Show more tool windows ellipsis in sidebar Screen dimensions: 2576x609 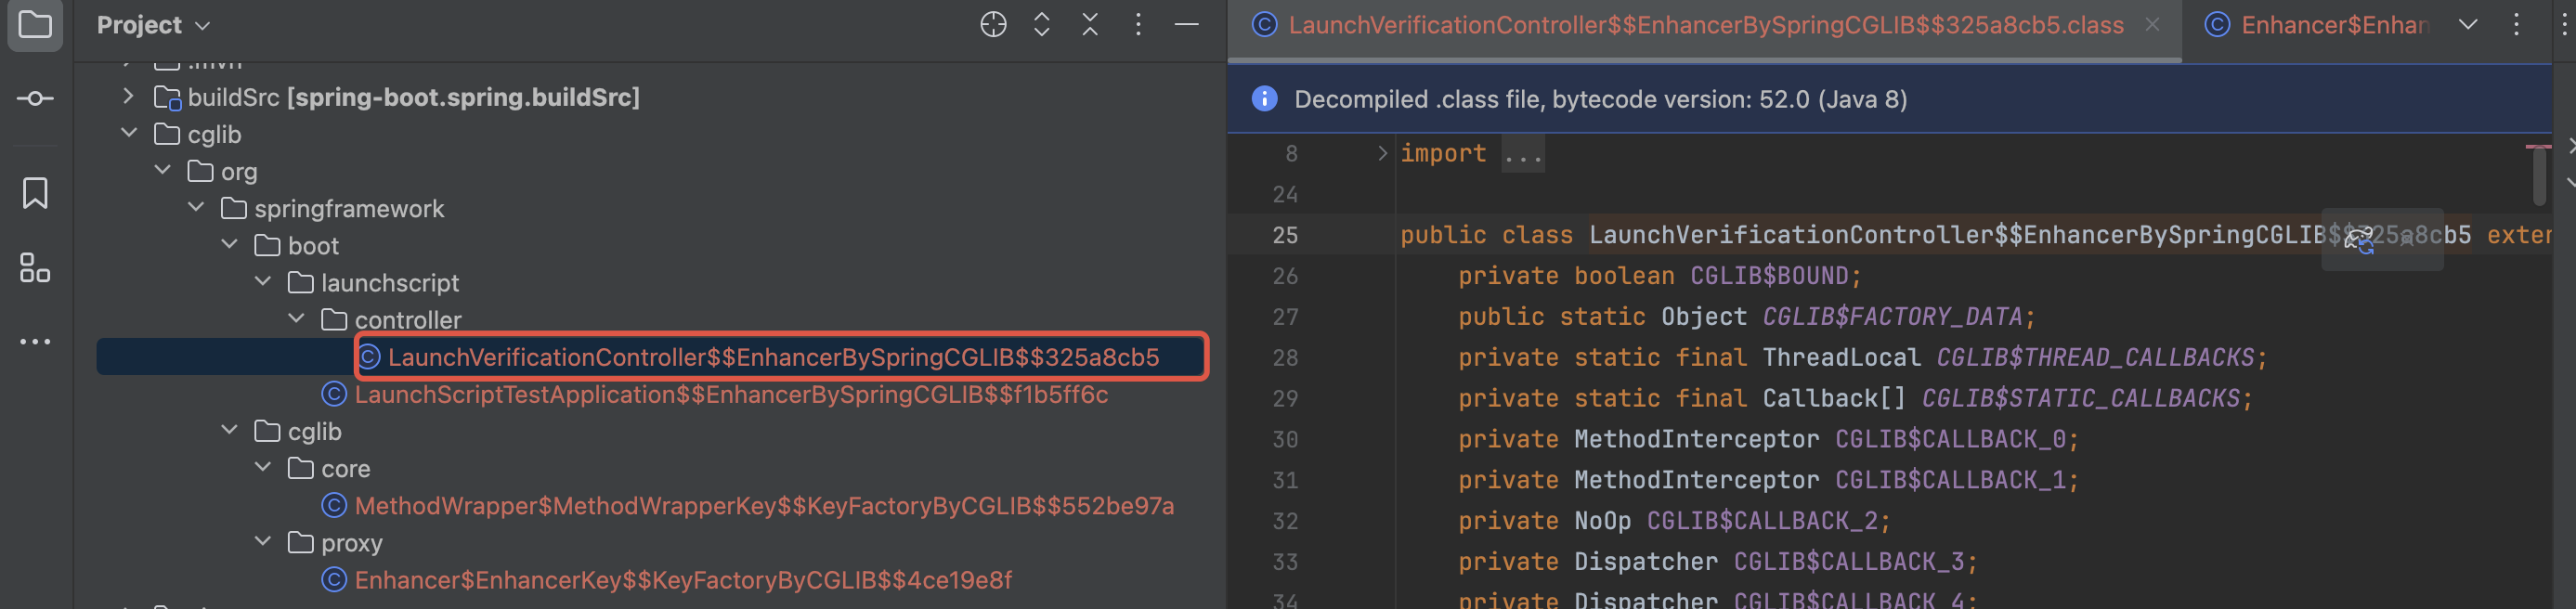pyautogui.click(x=35, y=342)
